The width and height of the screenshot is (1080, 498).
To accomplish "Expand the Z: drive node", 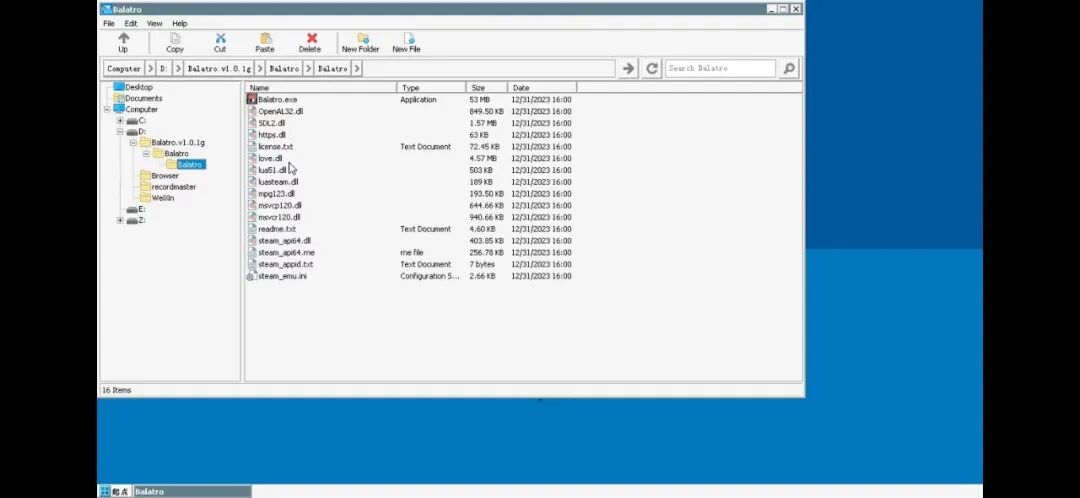I will tap(120, 220).
